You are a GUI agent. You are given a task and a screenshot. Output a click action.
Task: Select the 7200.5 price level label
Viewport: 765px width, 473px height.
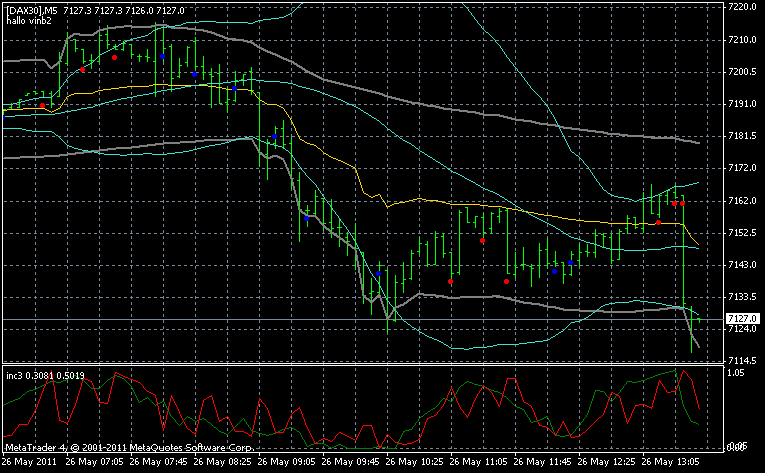[x=742, y=72]
